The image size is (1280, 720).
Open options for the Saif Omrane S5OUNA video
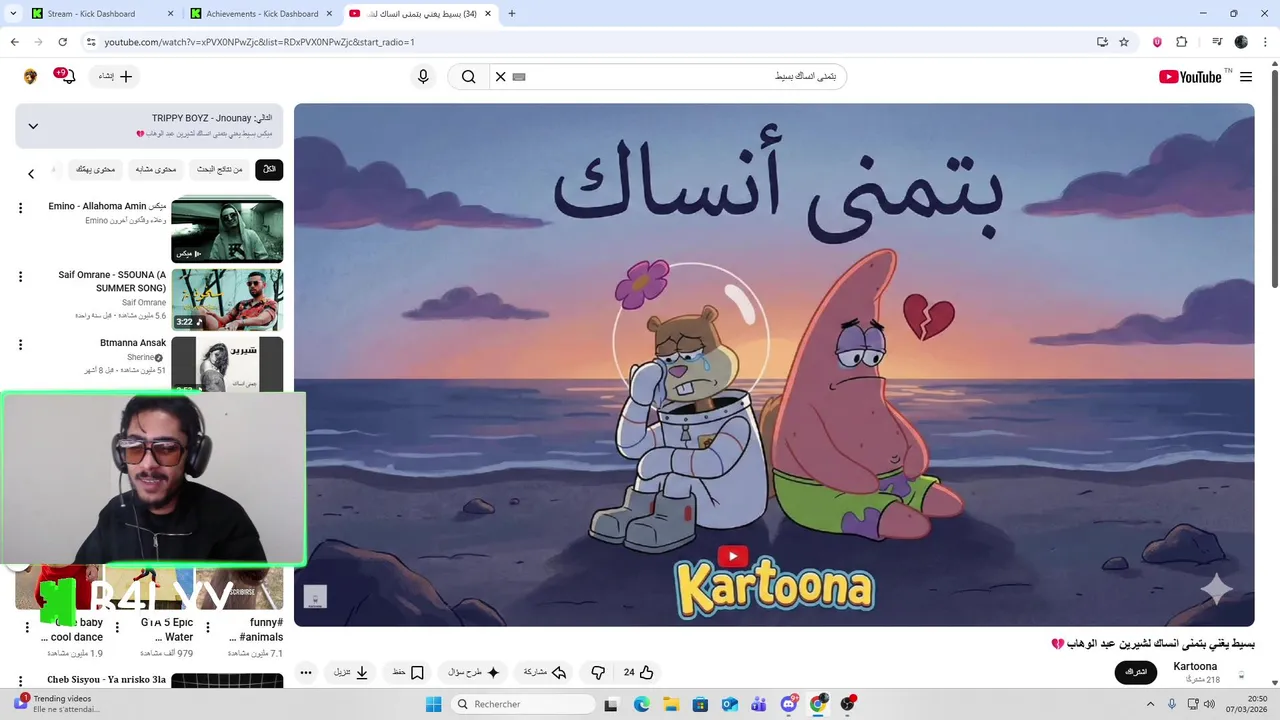[x=20, y=277]
